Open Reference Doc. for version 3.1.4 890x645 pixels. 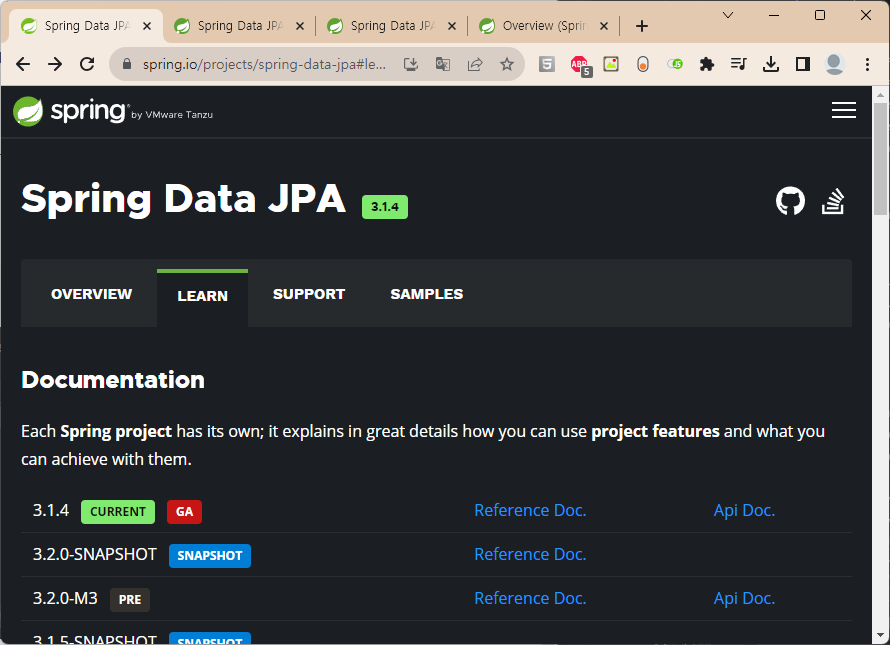[x=530, y=510]
